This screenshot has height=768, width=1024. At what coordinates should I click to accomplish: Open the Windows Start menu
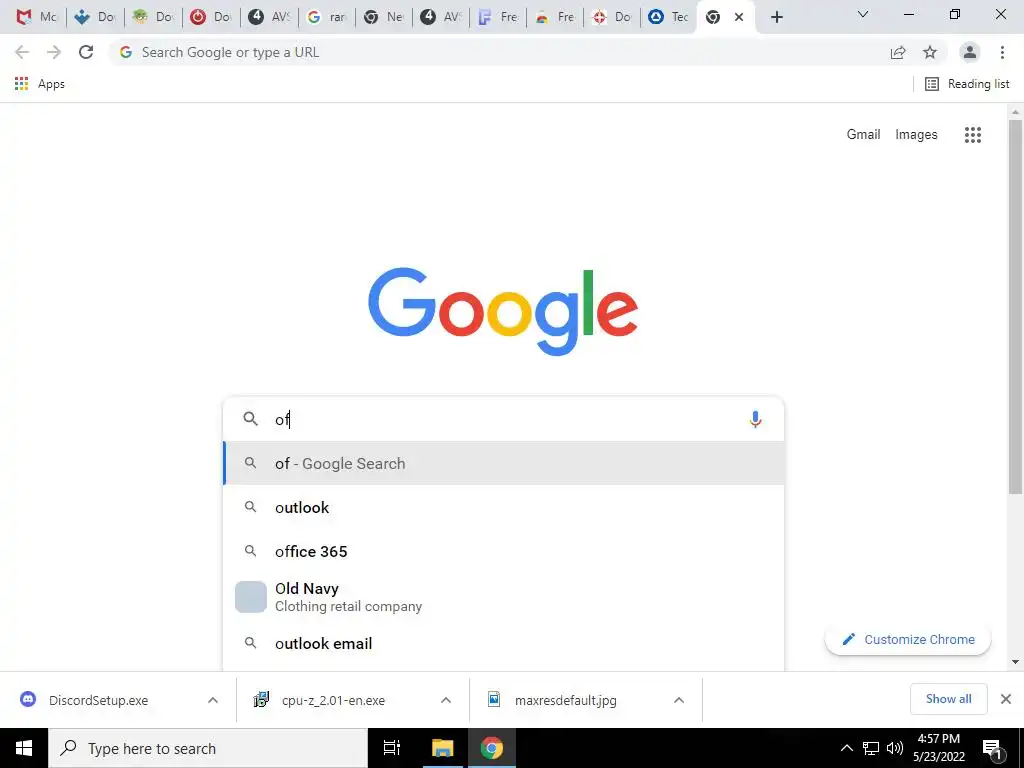24,748
